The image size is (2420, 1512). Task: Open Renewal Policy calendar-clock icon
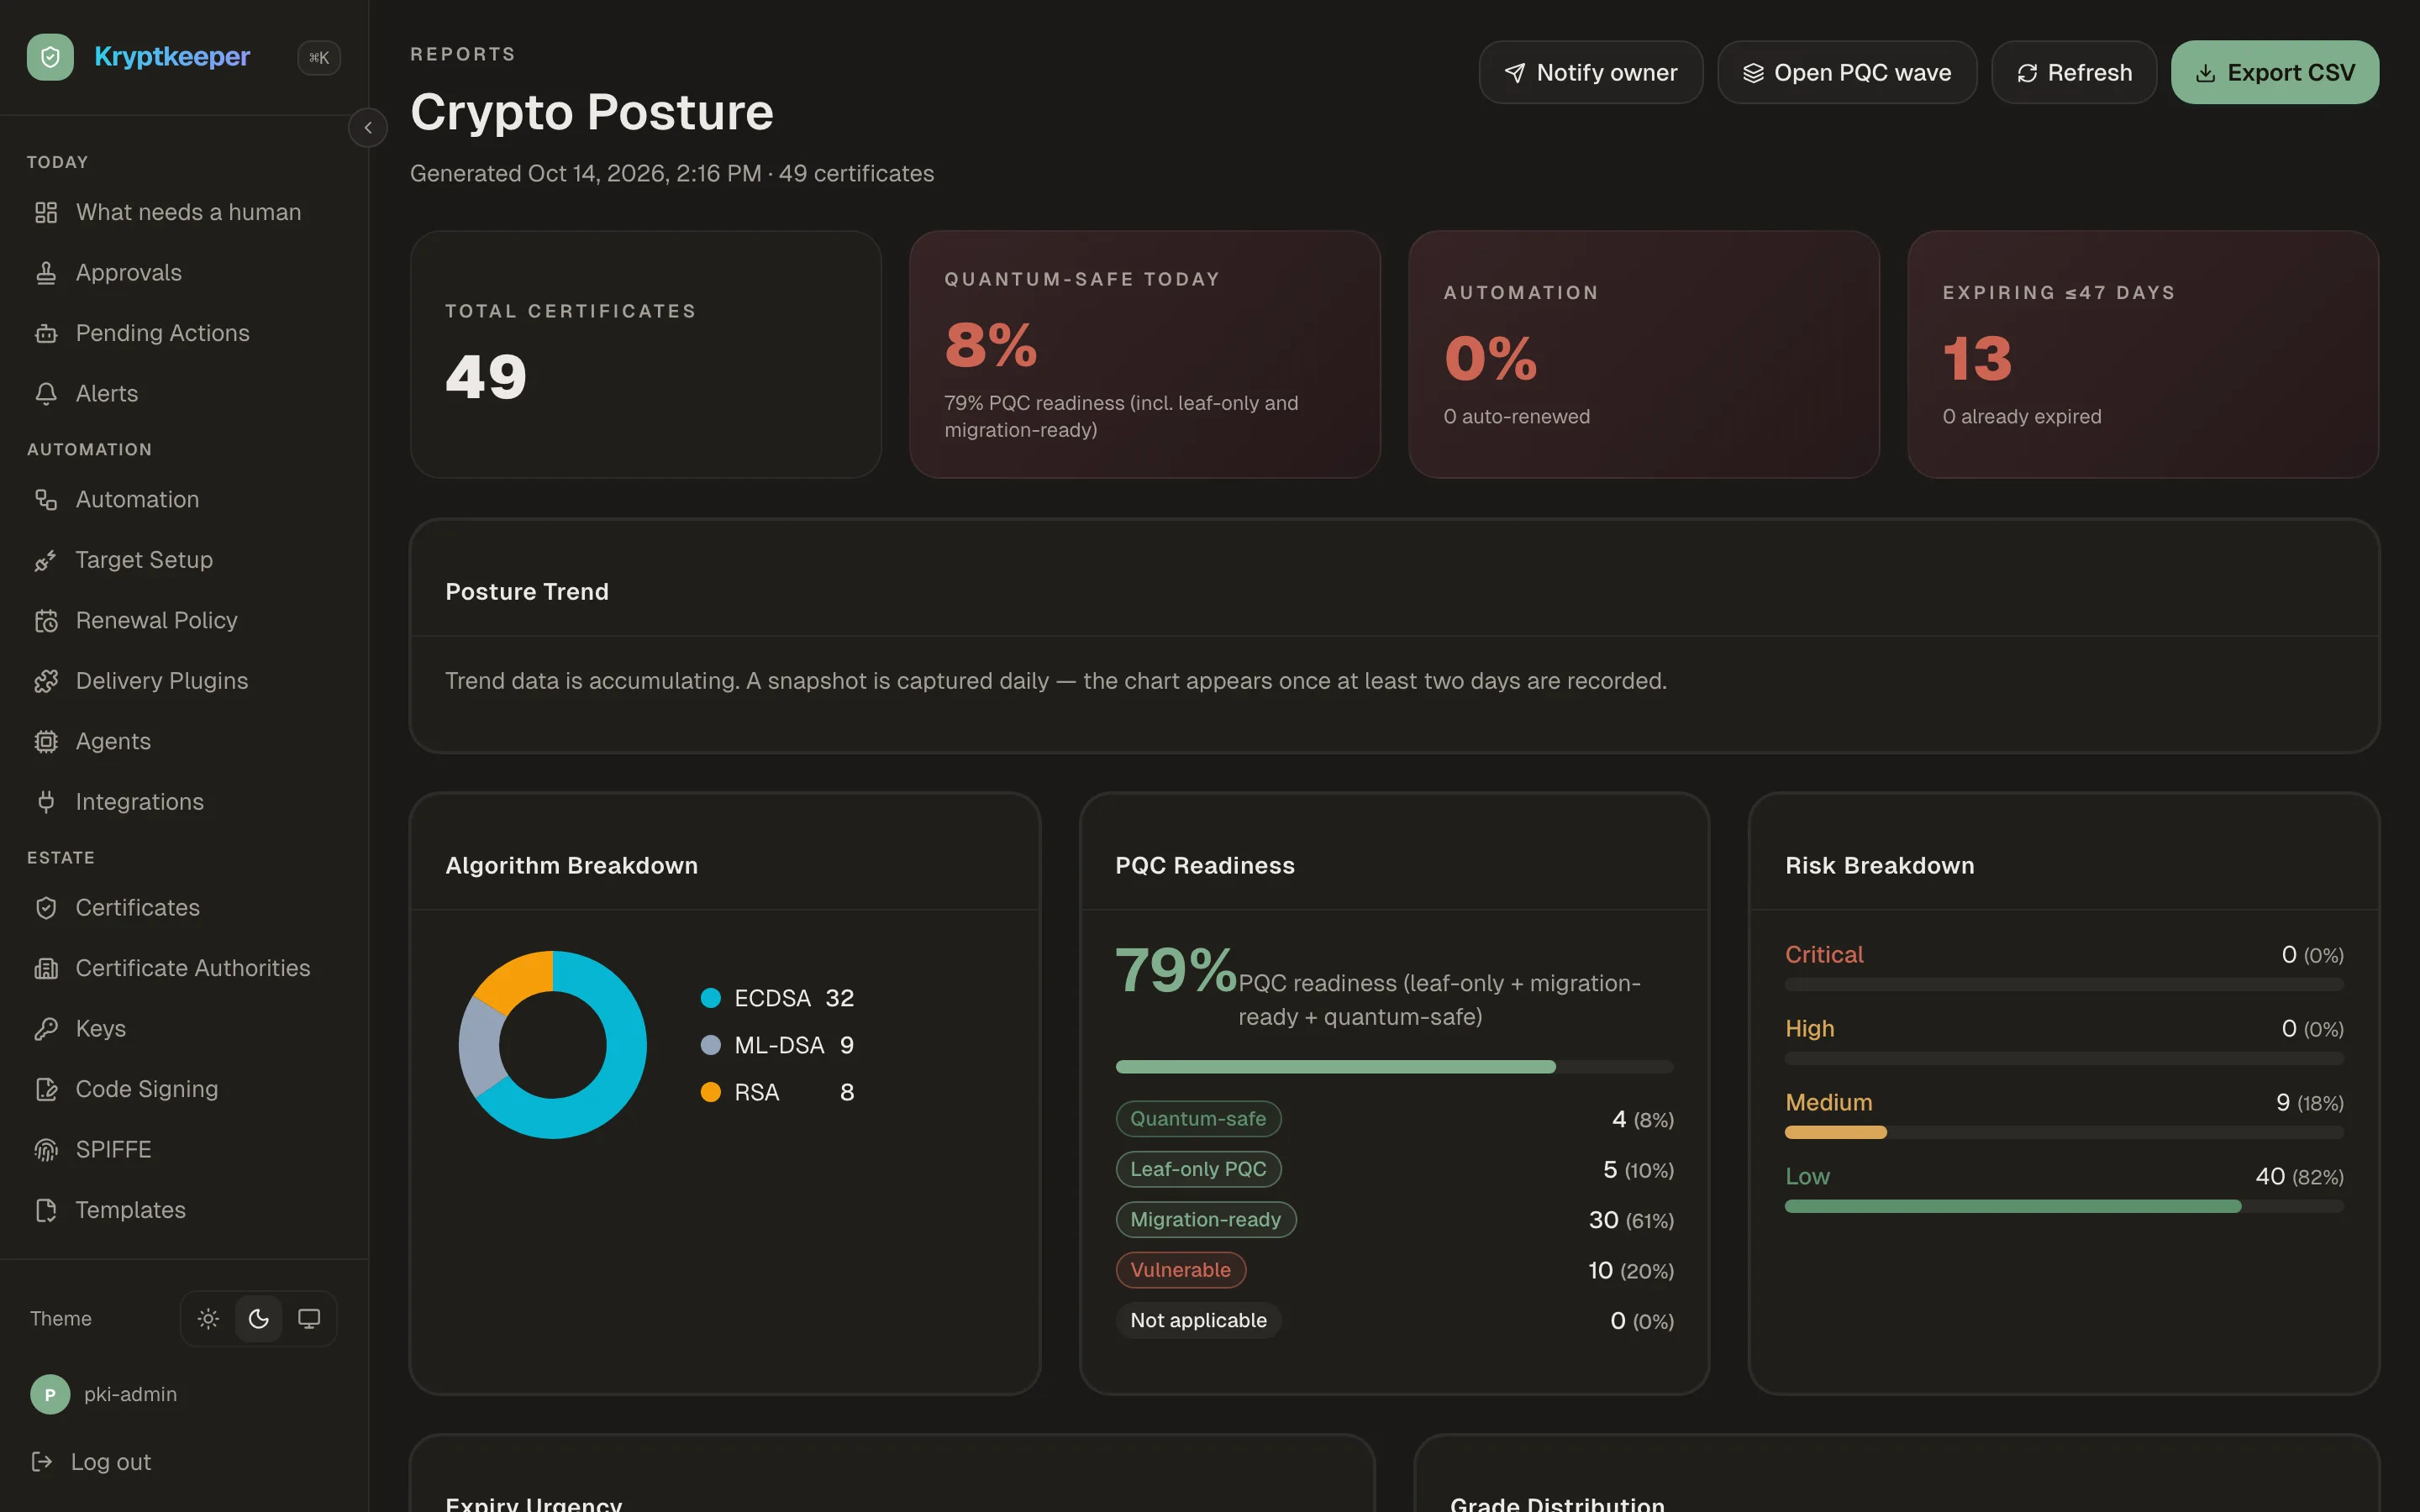tap(46, 620)
